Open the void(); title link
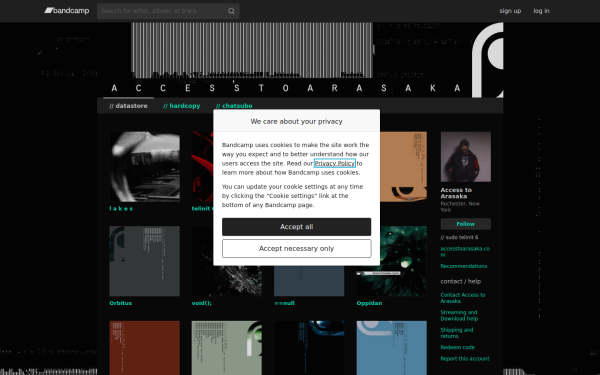600x375 pixels. pyautogui.click(x=202, y=303)
